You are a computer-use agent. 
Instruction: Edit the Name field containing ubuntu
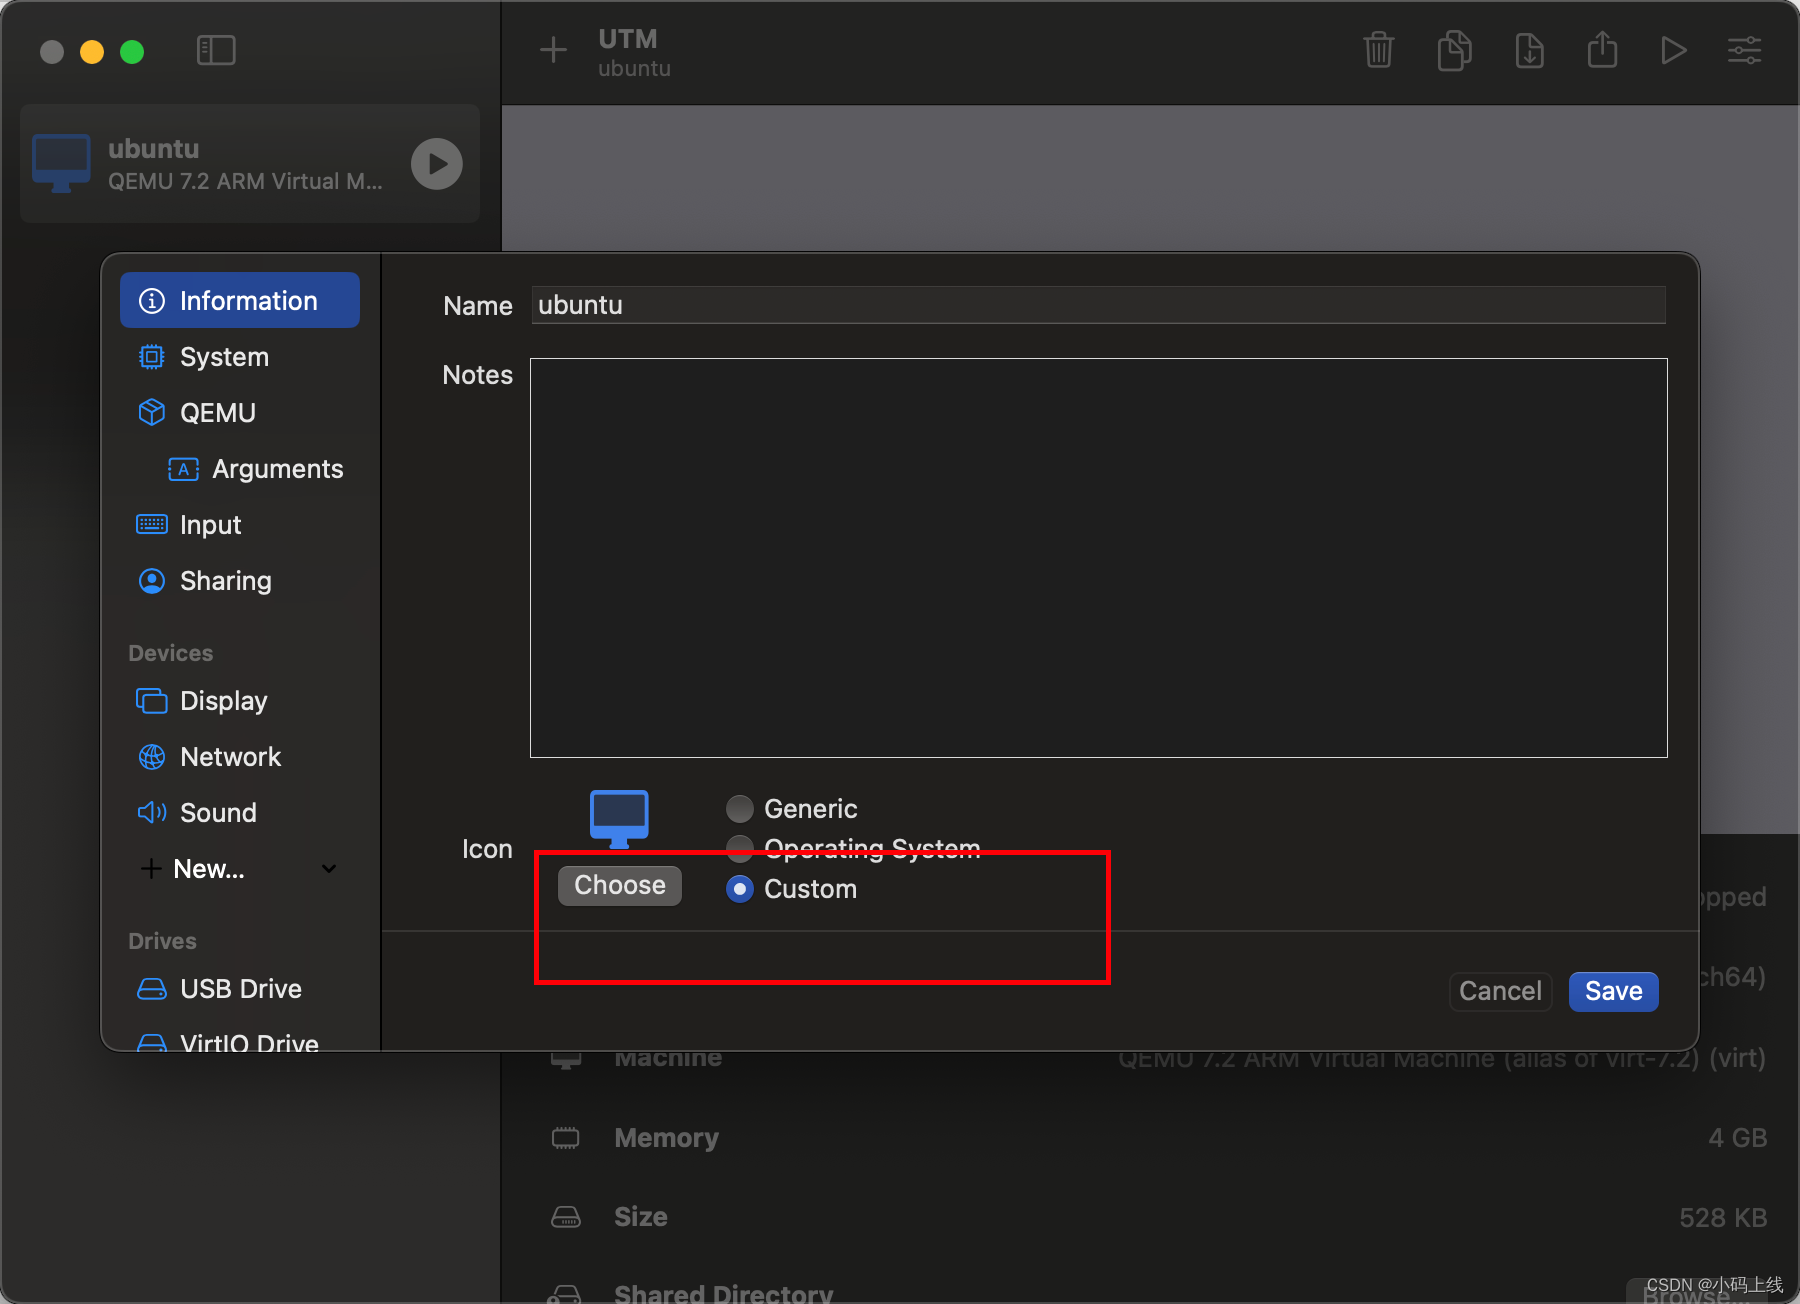point(1098,305)
